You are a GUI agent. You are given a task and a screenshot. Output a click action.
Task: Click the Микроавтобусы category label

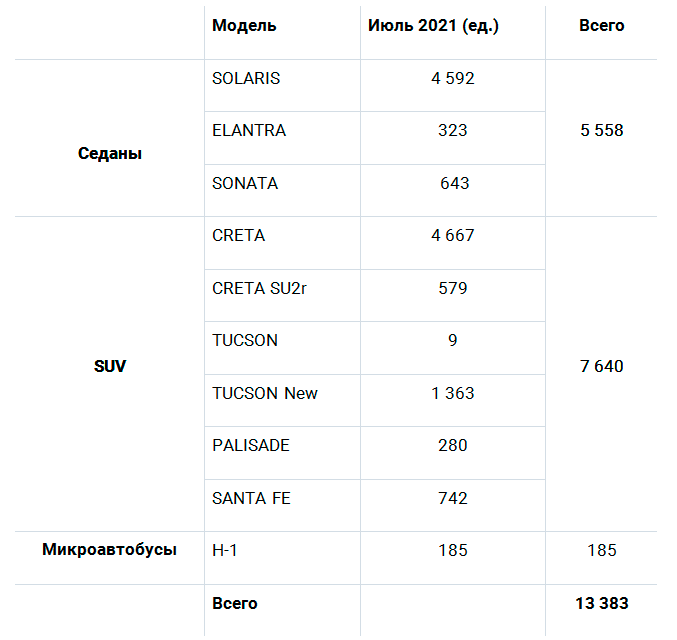pos(109,549)
